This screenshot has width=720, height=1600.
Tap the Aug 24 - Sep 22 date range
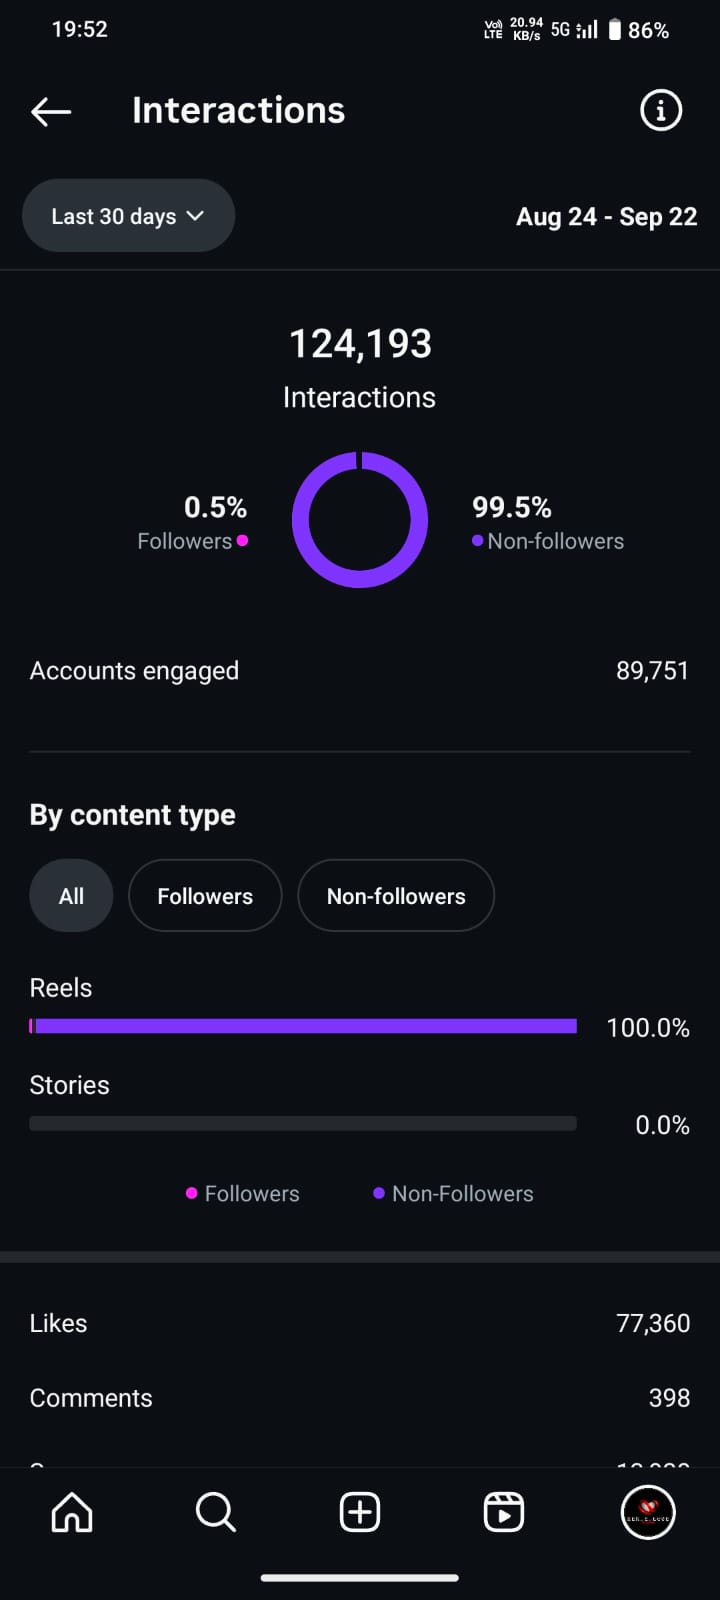point(606,217)
